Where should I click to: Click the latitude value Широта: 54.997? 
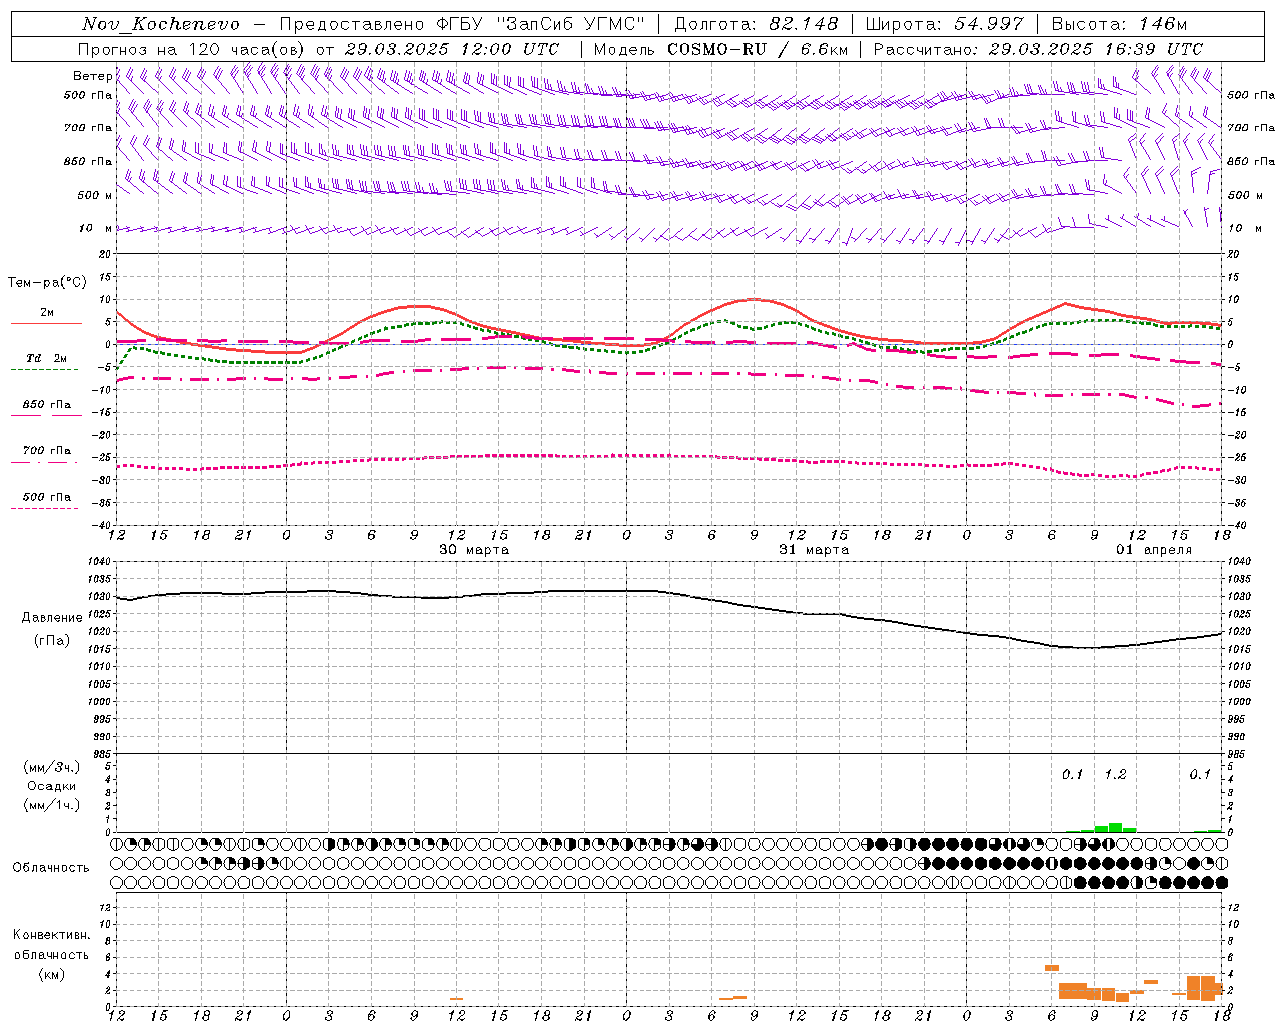(x=944, y=24)
